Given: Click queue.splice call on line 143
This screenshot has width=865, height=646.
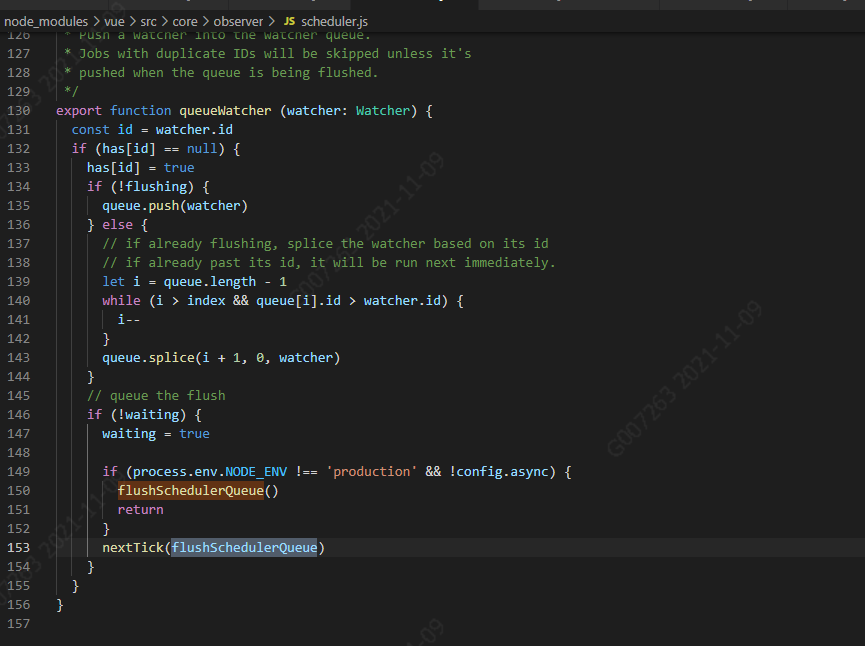Looking at the screenshot, I should [221, 358].
